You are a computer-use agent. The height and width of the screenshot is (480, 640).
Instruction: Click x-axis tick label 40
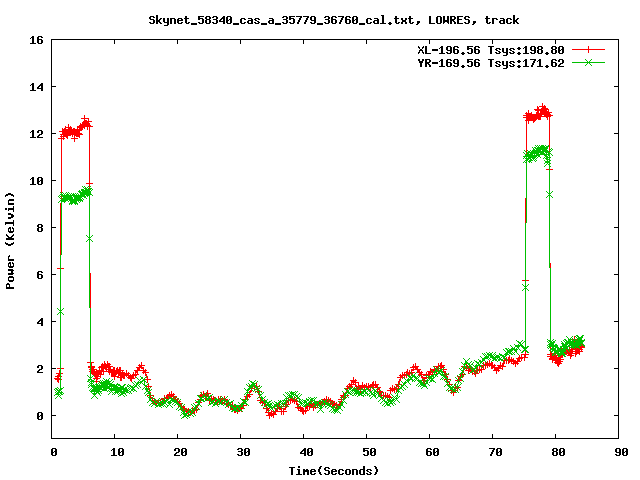306,452
